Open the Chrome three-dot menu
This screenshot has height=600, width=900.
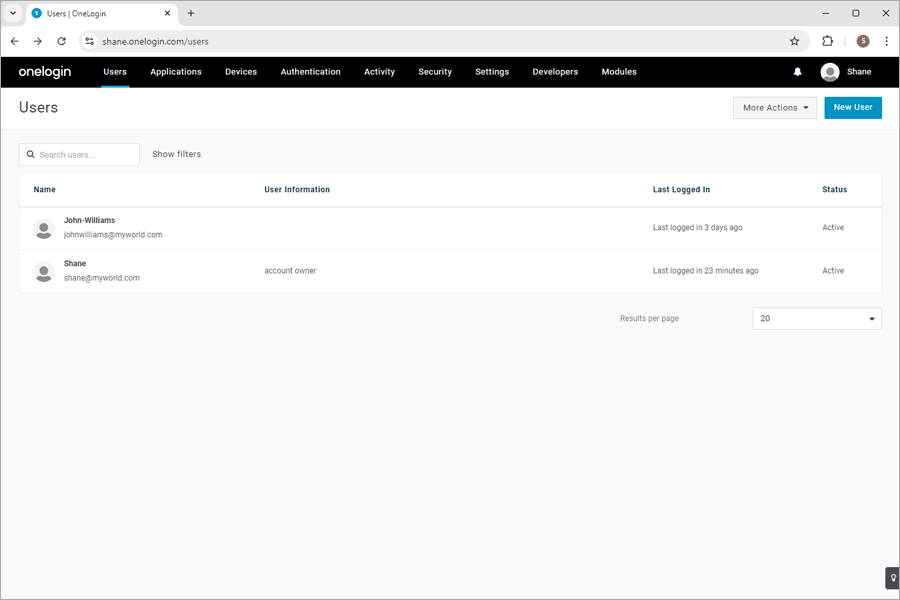886,41
